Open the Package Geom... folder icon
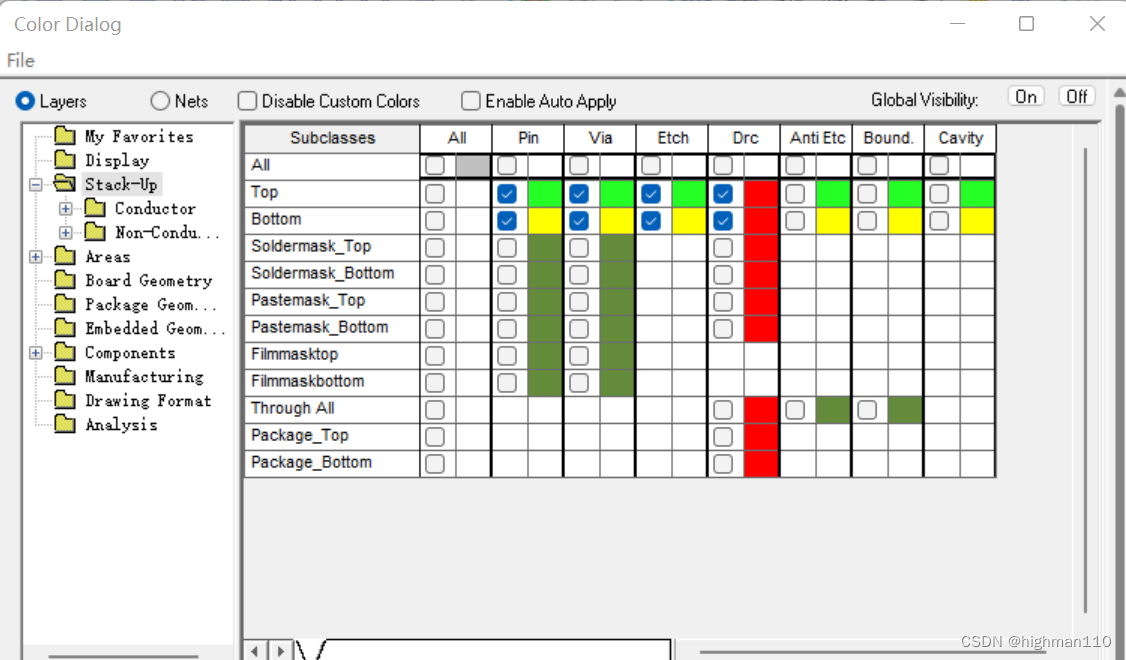 (65, 305)
